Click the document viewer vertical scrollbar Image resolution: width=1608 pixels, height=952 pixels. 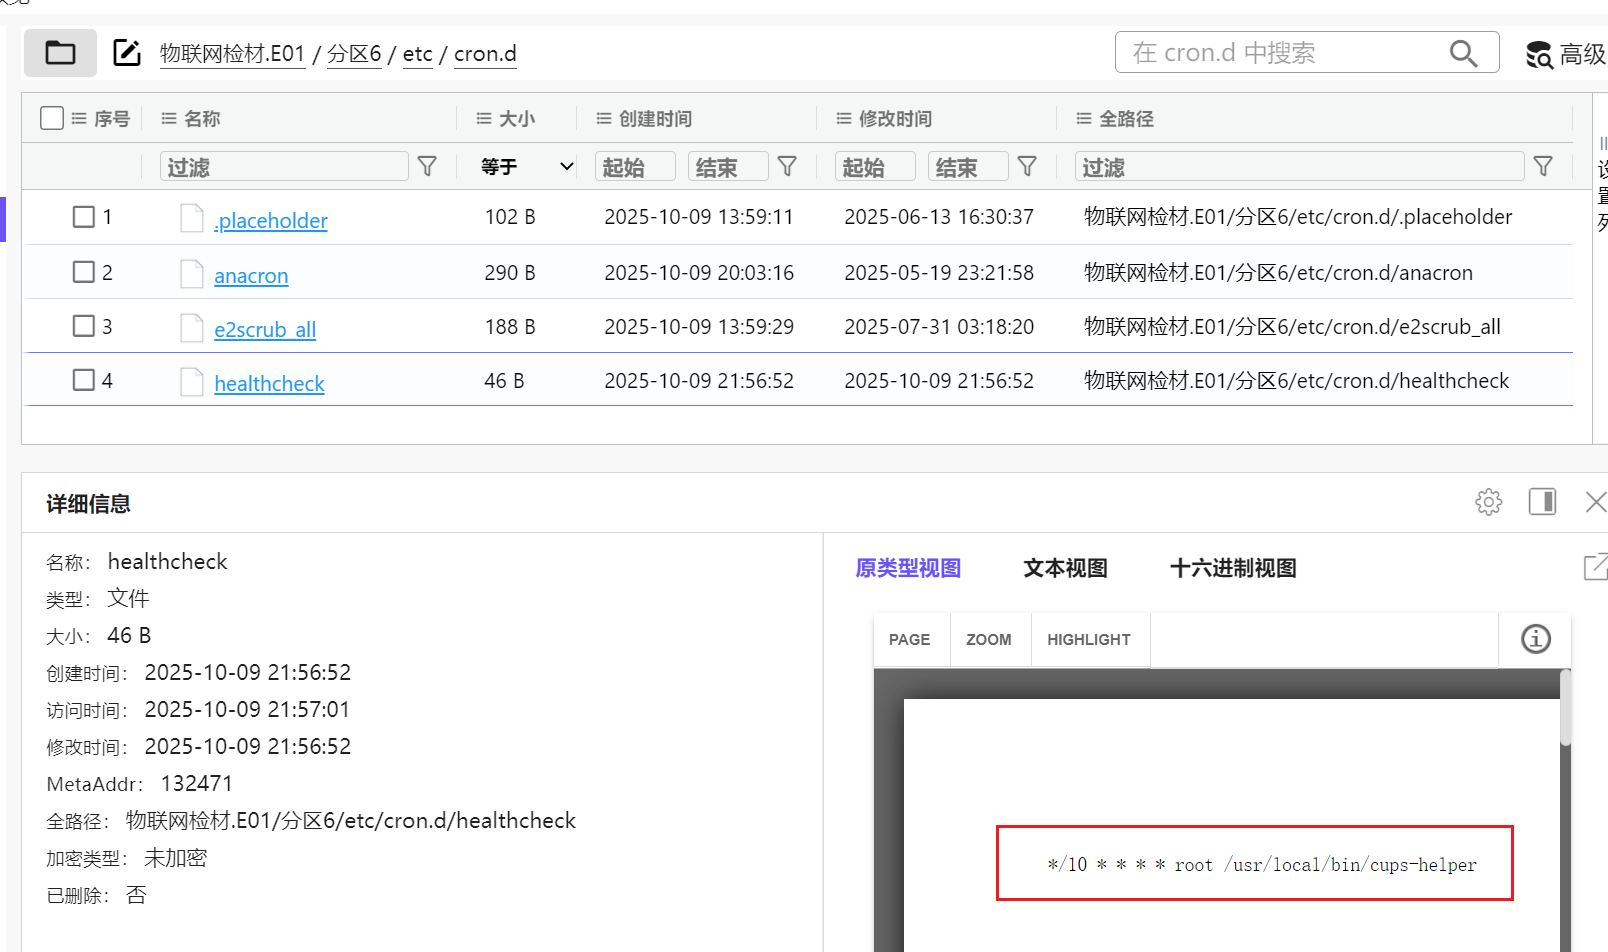[x=1565, y=710]
